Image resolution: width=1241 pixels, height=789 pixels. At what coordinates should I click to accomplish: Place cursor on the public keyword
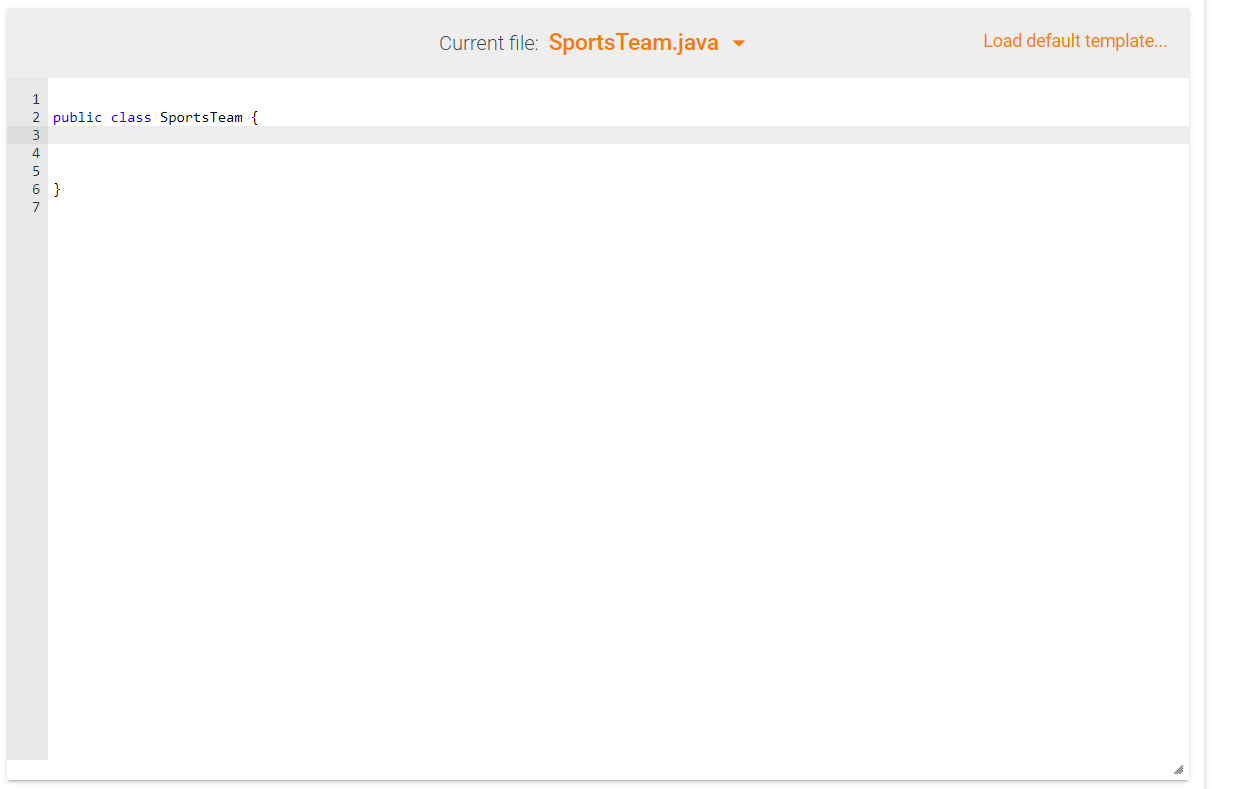pos(77,117)
